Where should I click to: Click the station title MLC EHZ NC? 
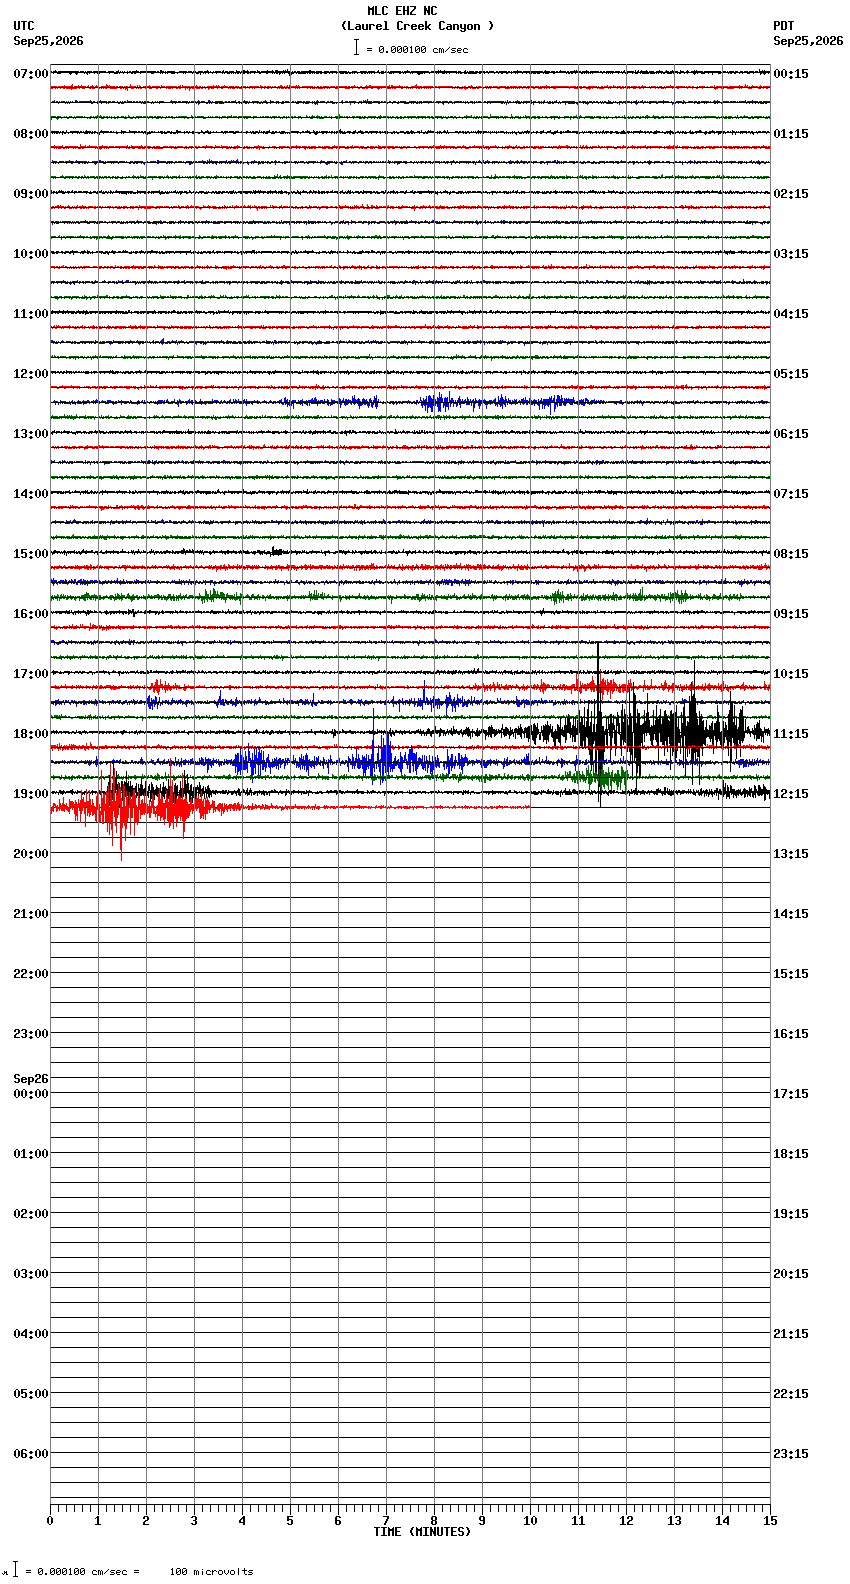pos(402,11)
